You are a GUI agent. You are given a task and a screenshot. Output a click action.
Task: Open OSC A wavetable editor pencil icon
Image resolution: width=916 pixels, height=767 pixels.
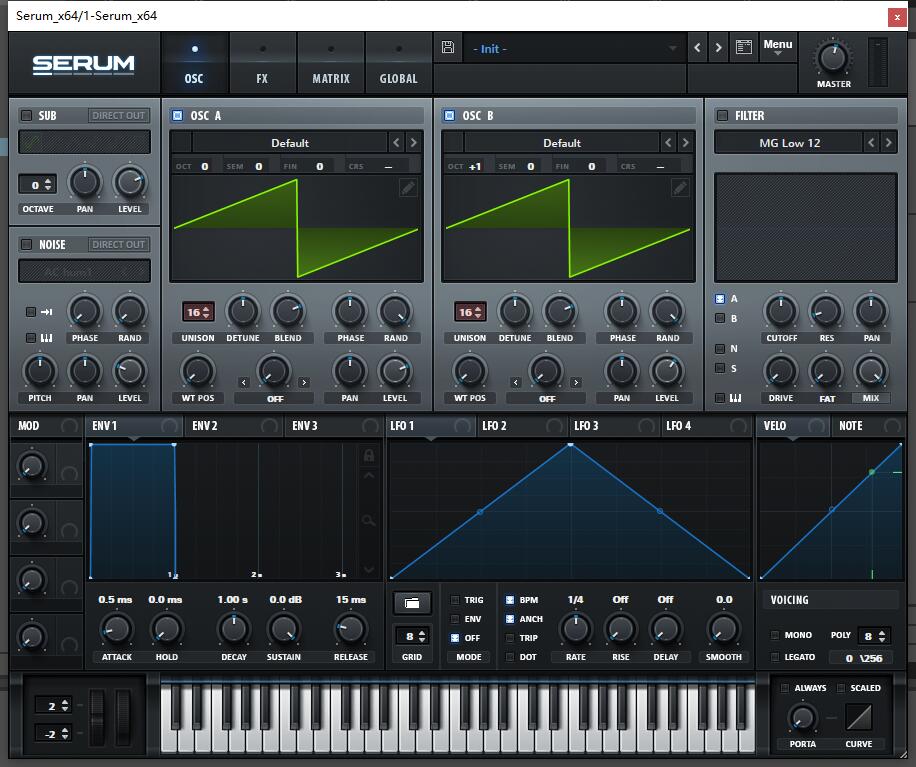[x=408, y=188]
